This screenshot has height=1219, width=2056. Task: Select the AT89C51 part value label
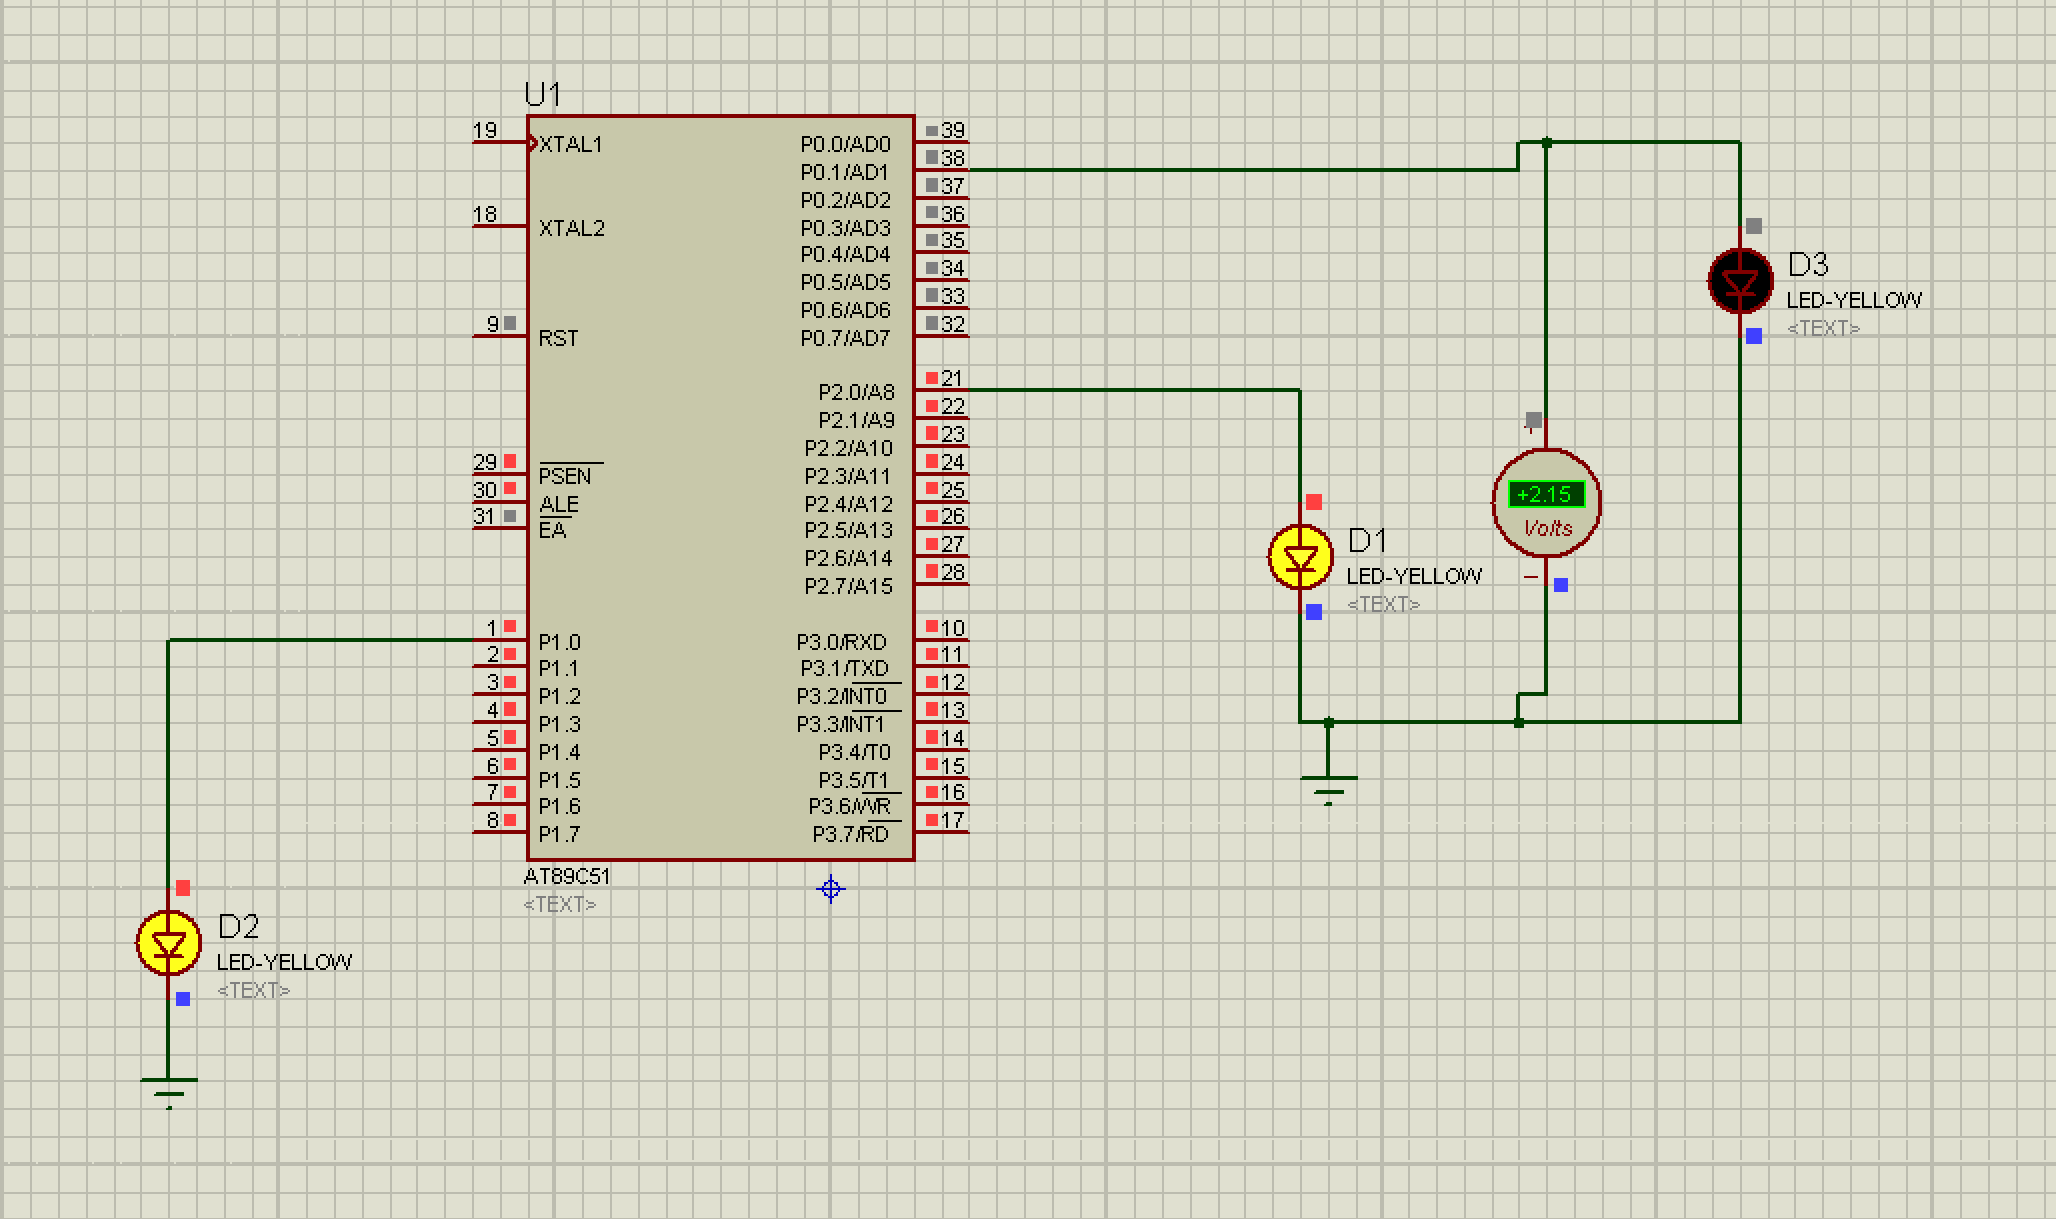567,876
